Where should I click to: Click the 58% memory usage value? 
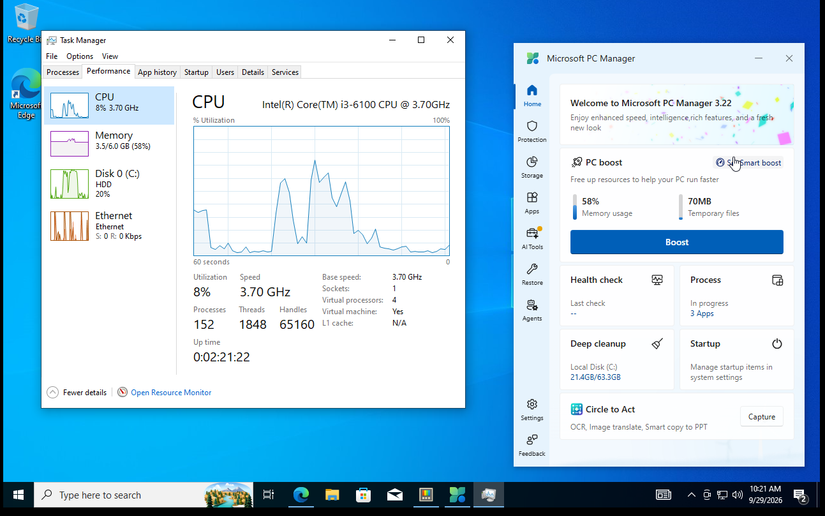click(x=590, y=201)
